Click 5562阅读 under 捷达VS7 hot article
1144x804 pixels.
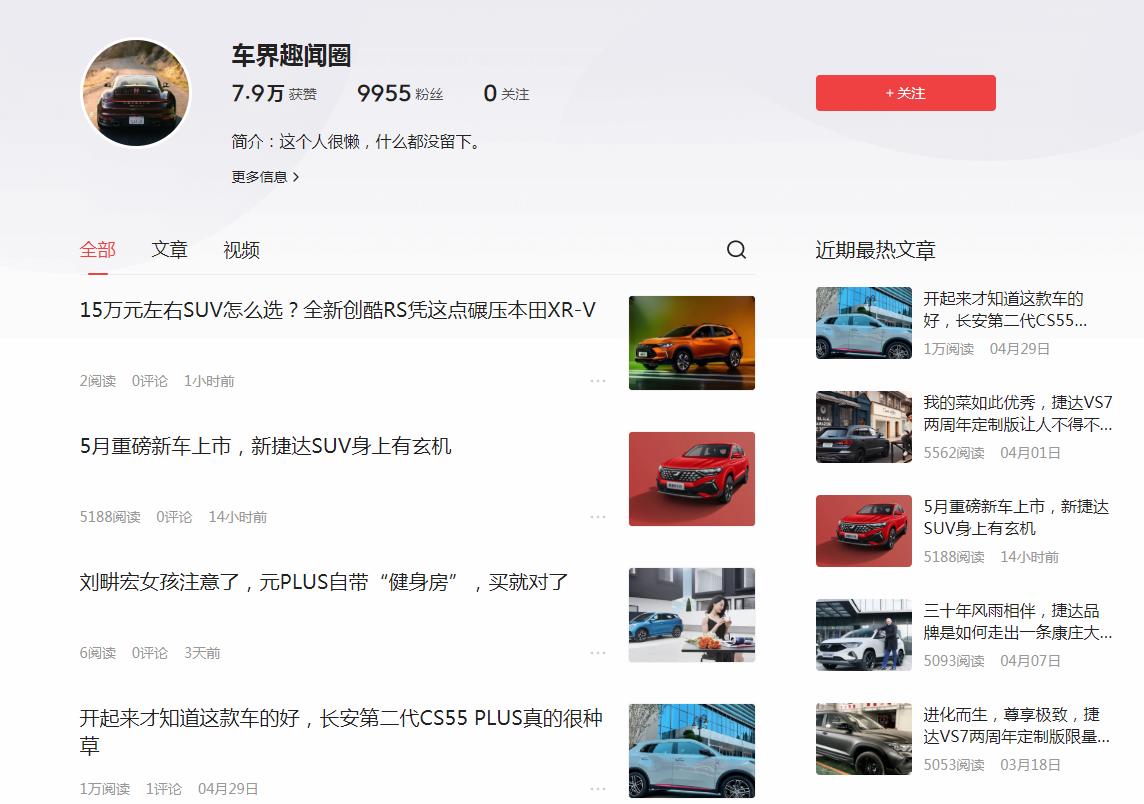(x=954, y=453)
